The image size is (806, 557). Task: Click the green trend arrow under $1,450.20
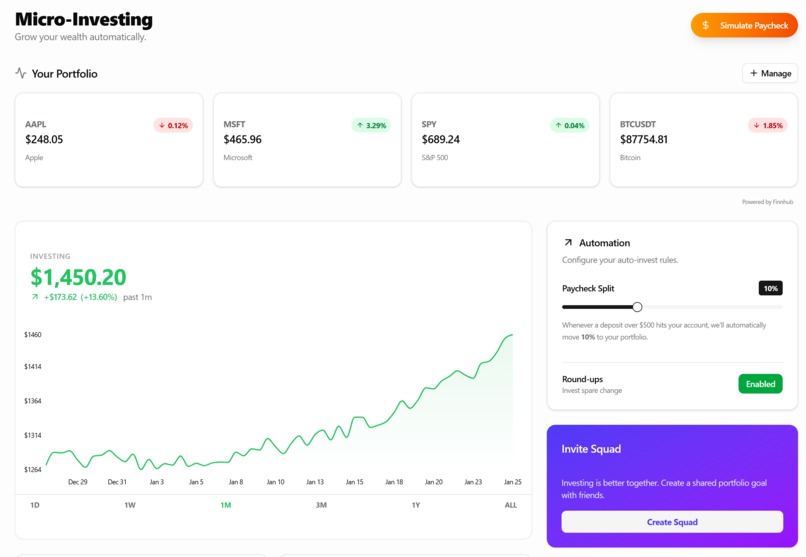35,296
